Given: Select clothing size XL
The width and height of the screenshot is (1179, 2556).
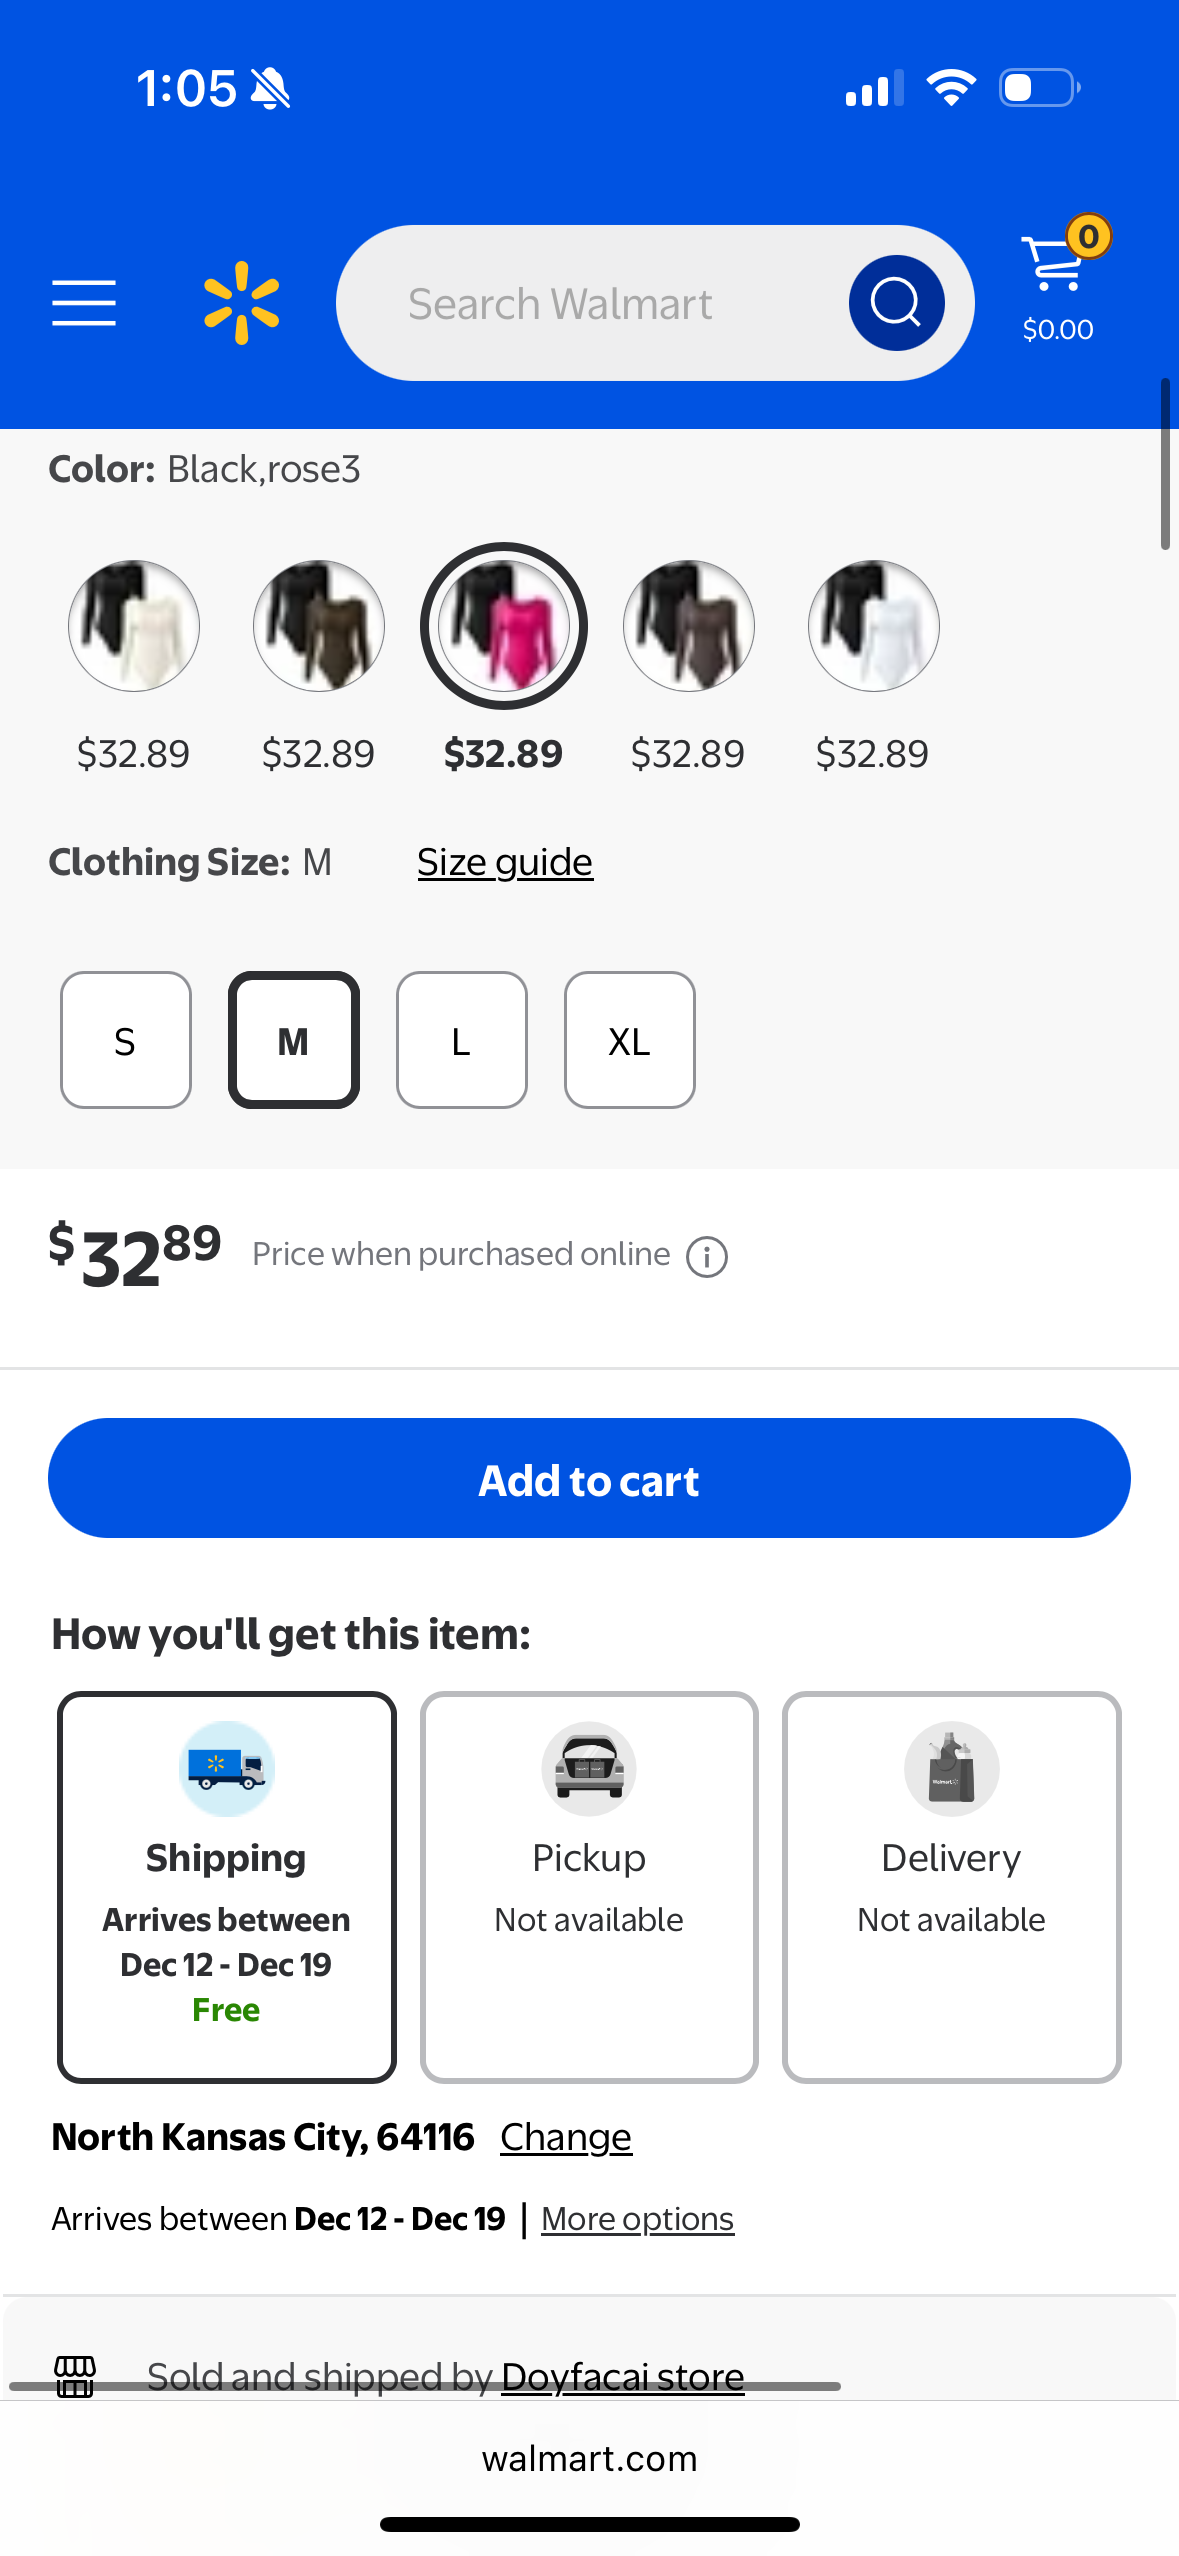Looking at the screenshot, I should [630, 1040].
